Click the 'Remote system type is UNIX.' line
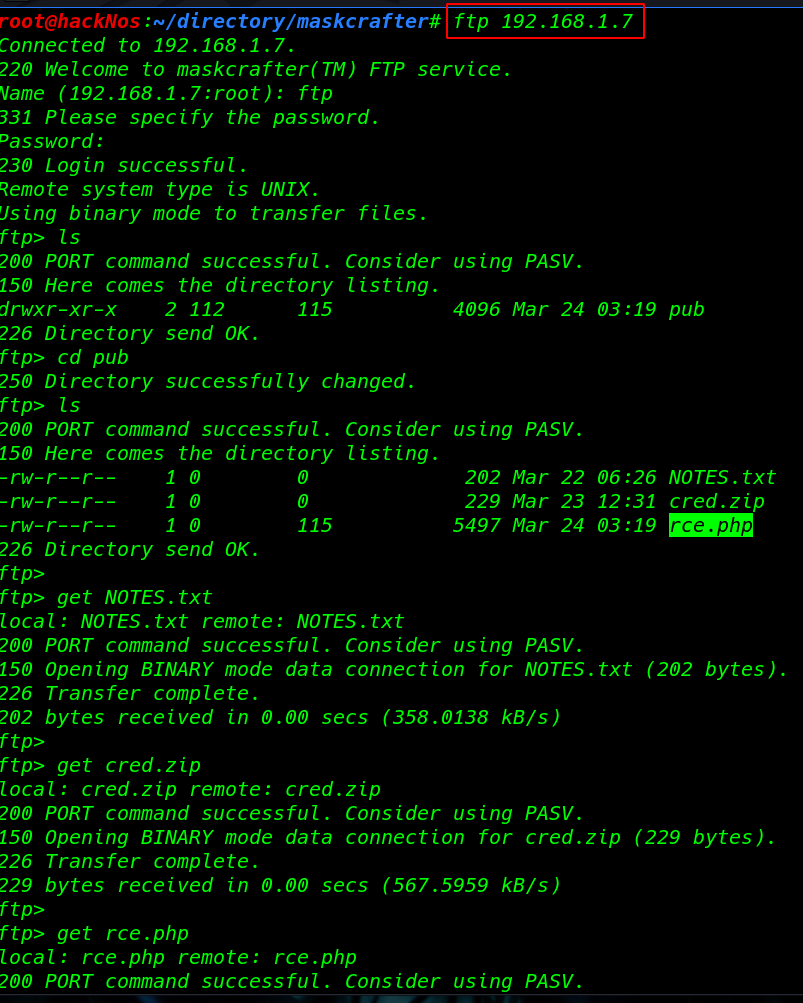 [159, 189]
